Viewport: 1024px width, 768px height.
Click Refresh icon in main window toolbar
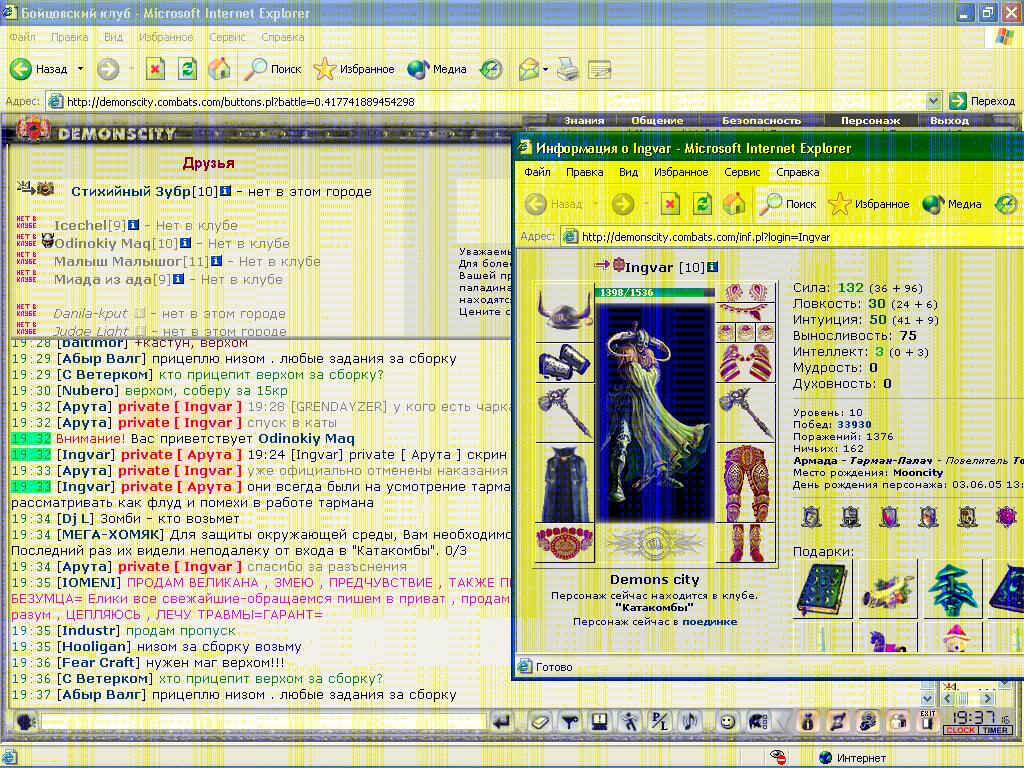coord(187,69)
